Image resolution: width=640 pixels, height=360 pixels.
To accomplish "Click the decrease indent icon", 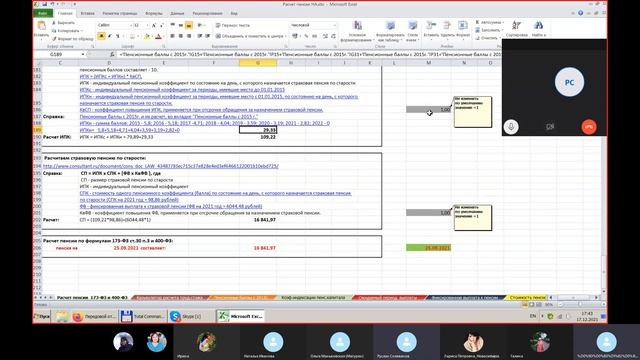I will tap(200, 36).
